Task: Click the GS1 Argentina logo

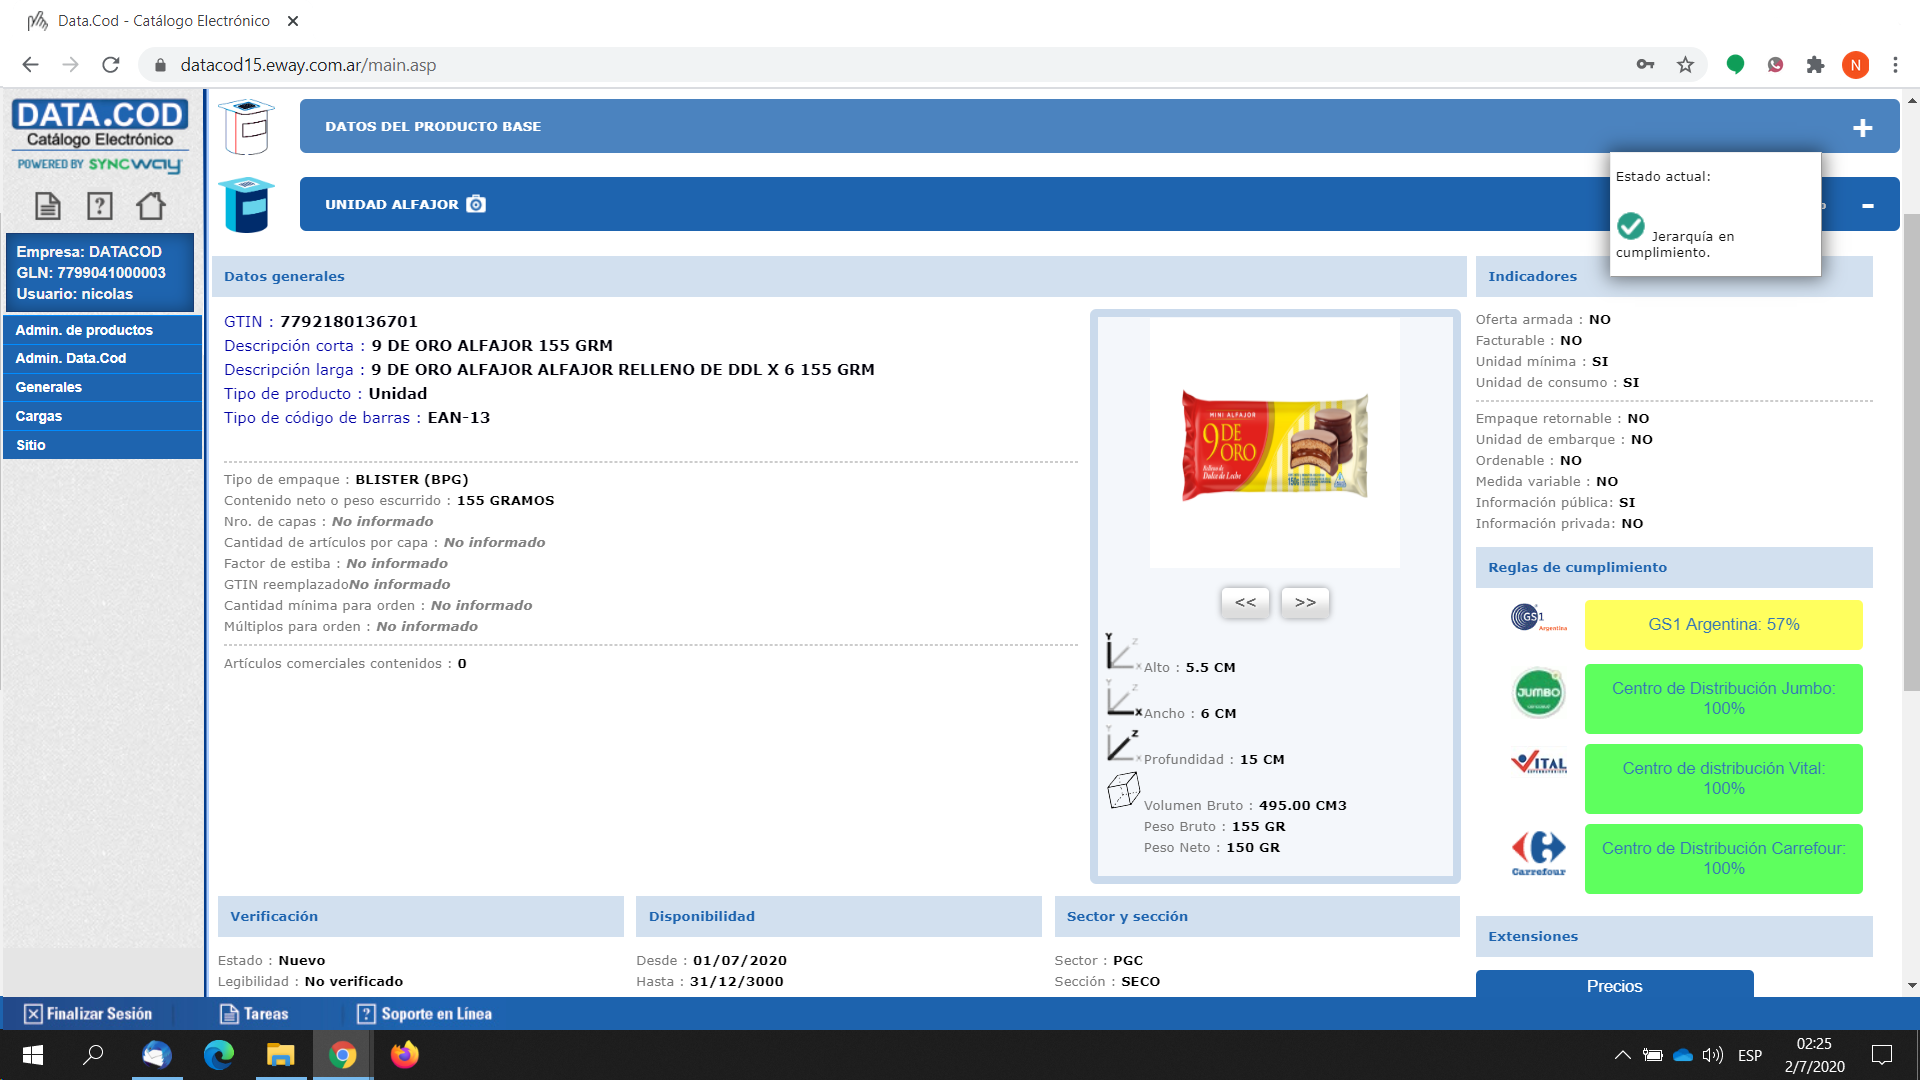Action: pyautogui.click(x=1538, y=618)
